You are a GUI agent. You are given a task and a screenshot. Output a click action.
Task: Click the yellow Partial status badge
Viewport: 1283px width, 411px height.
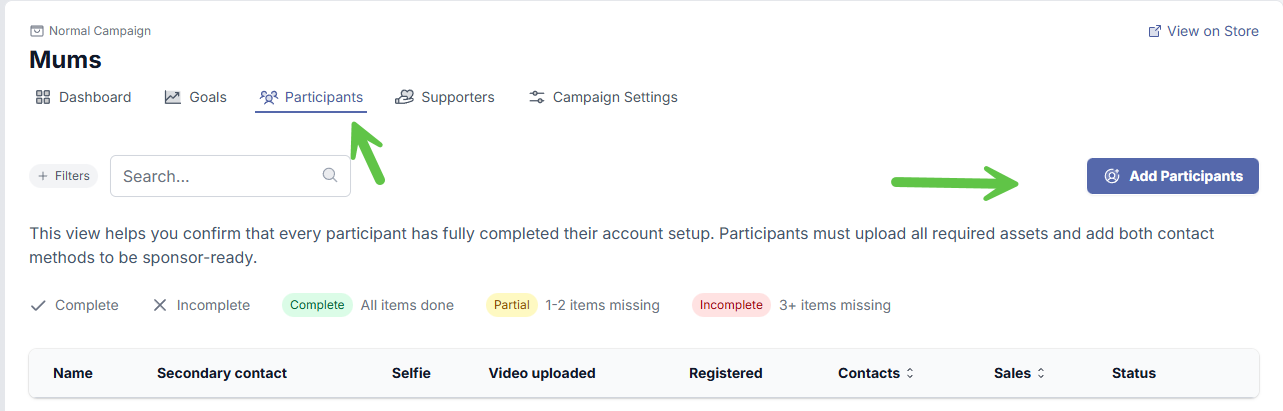[x=511, y=305]
